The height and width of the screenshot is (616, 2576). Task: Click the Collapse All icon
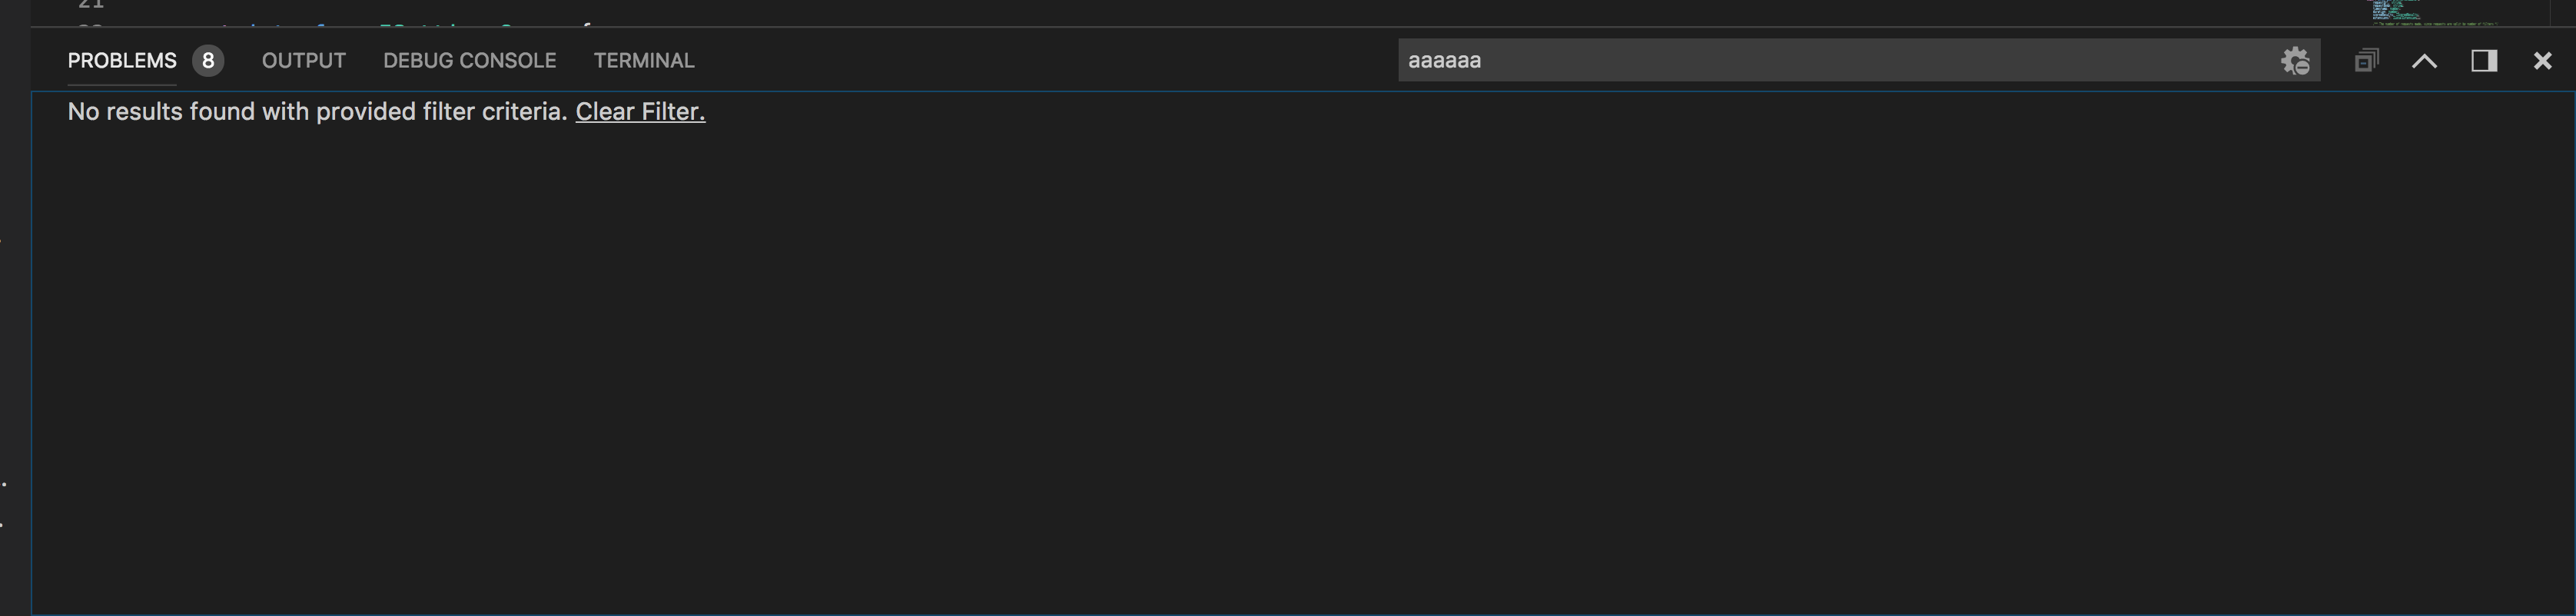point(2366,61)
